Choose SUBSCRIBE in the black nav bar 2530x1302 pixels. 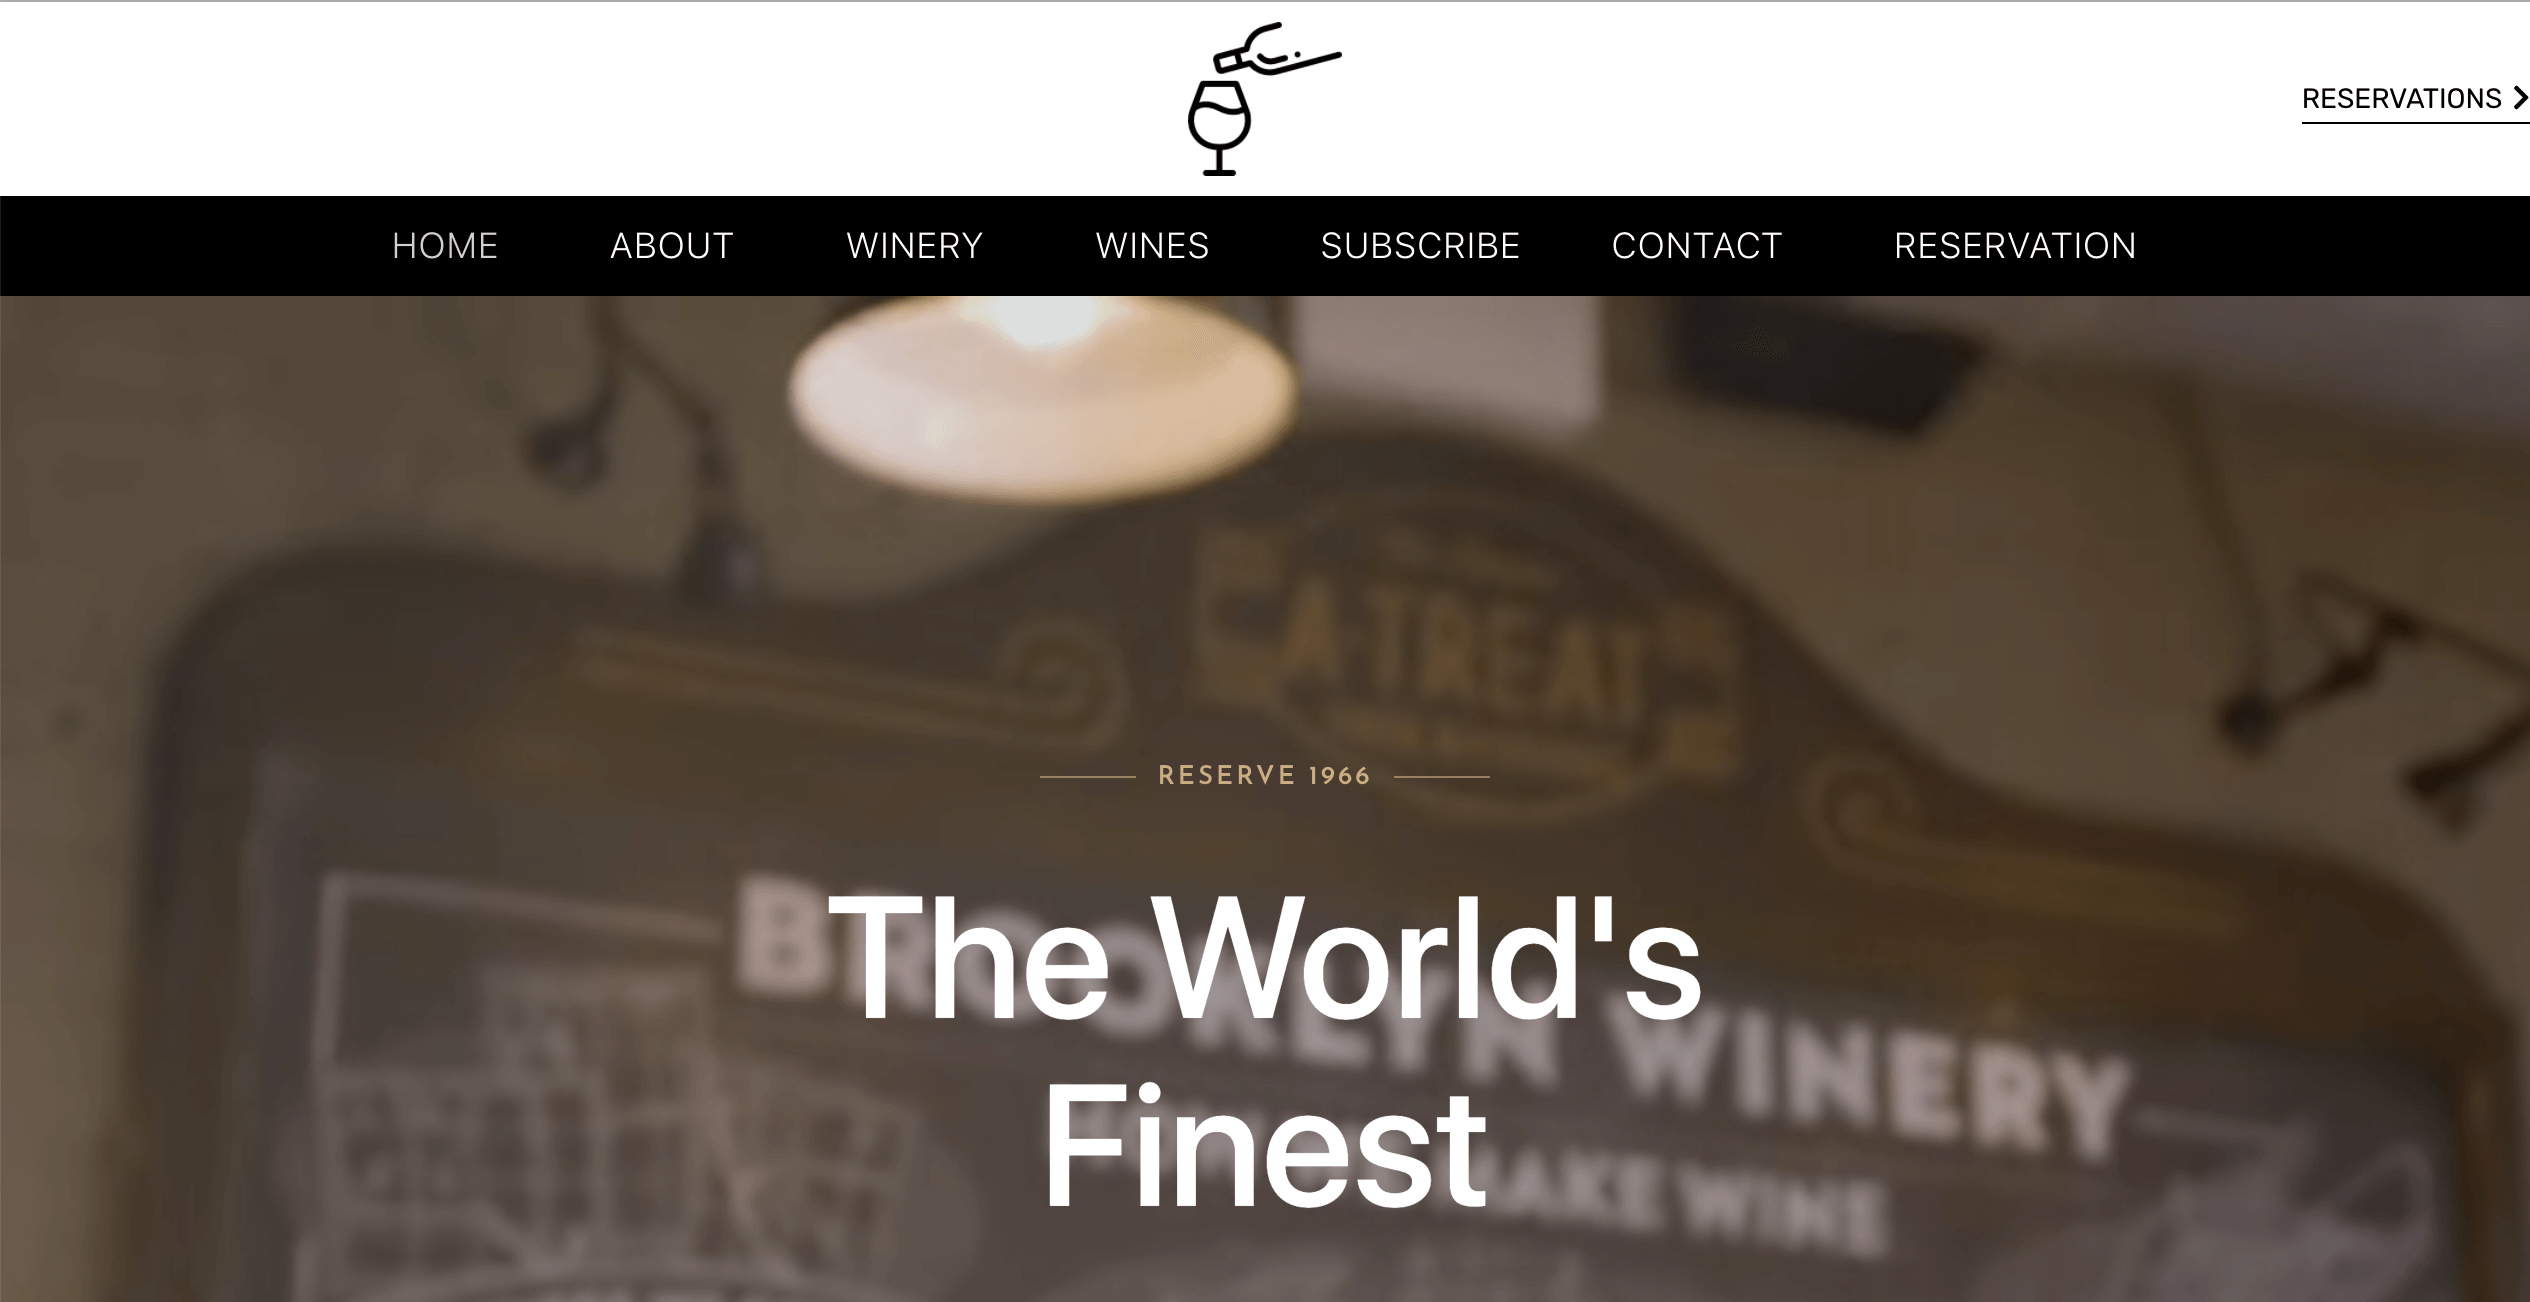[1420, 246]
